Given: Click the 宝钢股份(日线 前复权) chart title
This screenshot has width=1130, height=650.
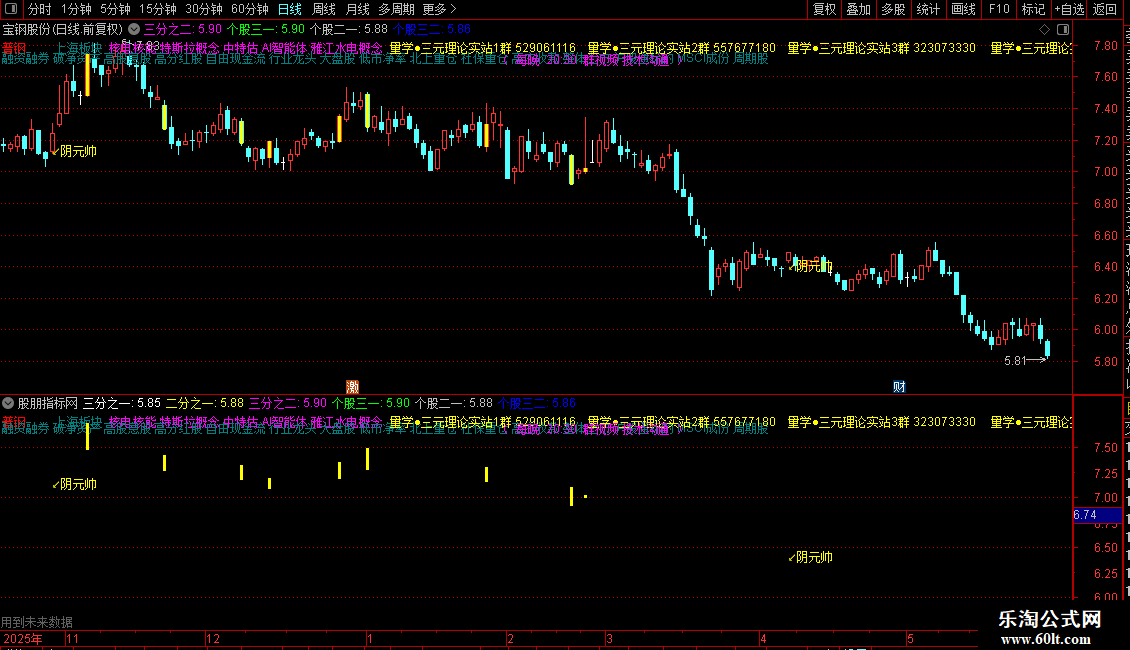Looking at the screenshot, I should [63, 30].
